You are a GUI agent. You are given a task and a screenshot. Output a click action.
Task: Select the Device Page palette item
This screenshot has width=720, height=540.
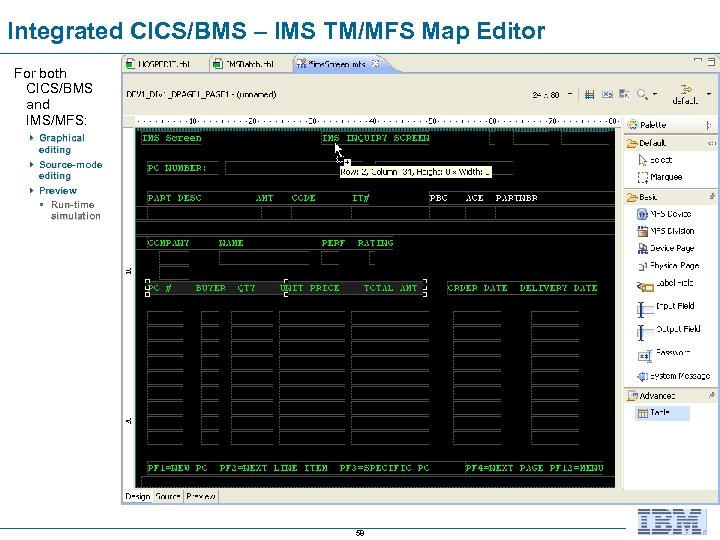pyautogui.click(x=666, y=248)
